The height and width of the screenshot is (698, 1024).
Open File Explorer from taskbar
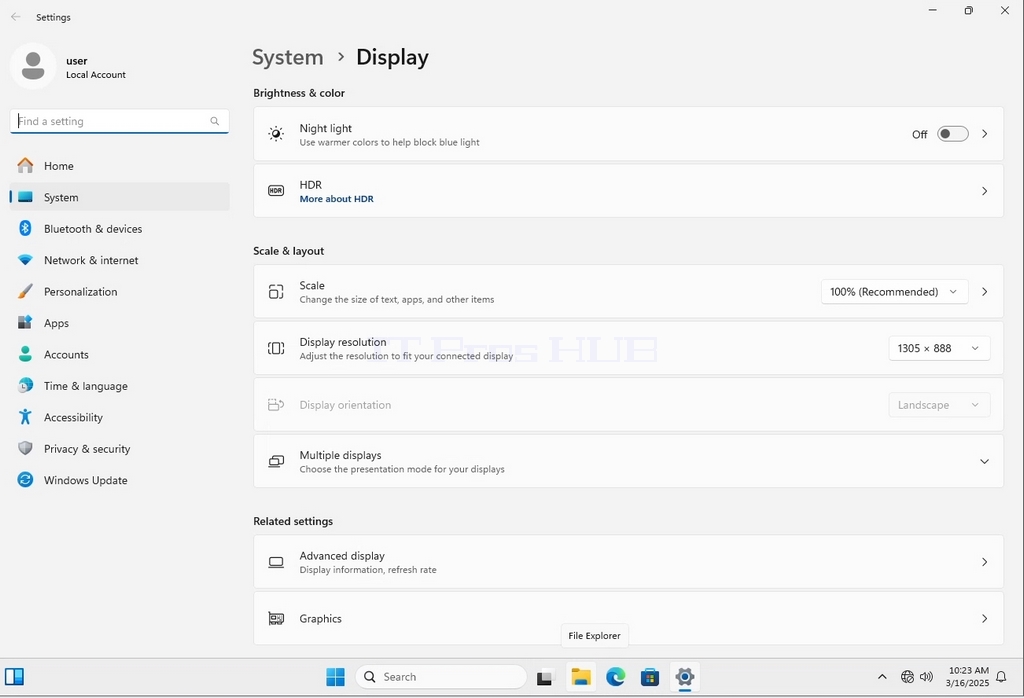(x=581, y=677)
